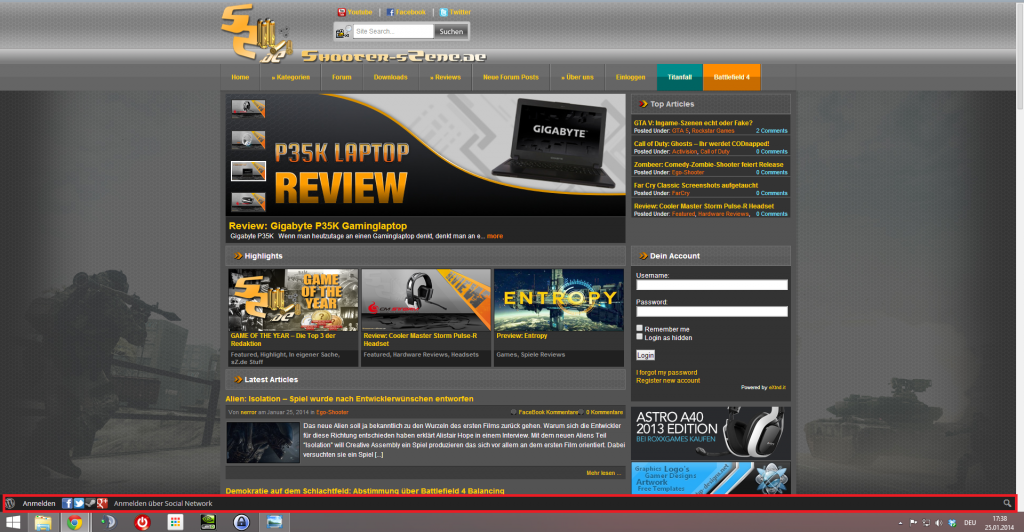Open Far Cry Classic Screenshots top article
This screenshot has width=1024, height=532.
(696, 185)
